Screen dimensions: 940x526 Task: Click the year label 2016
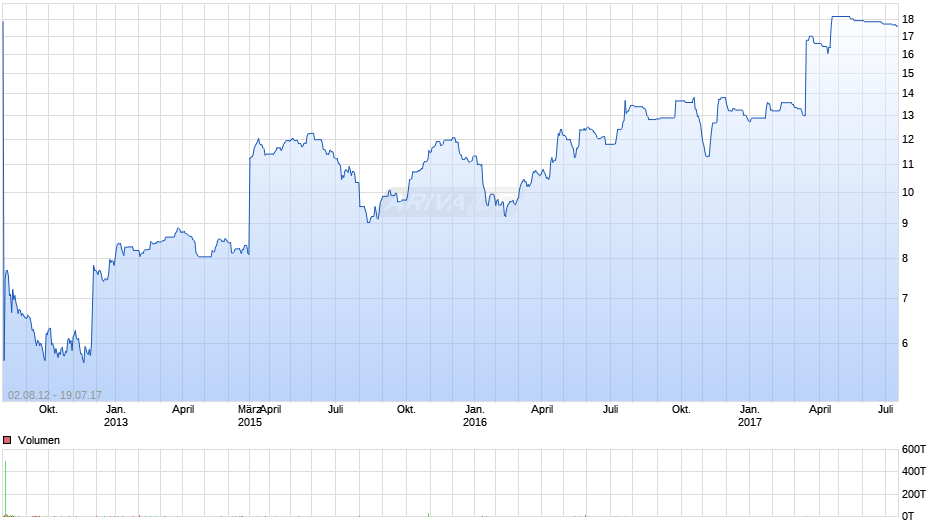[475, 422]
